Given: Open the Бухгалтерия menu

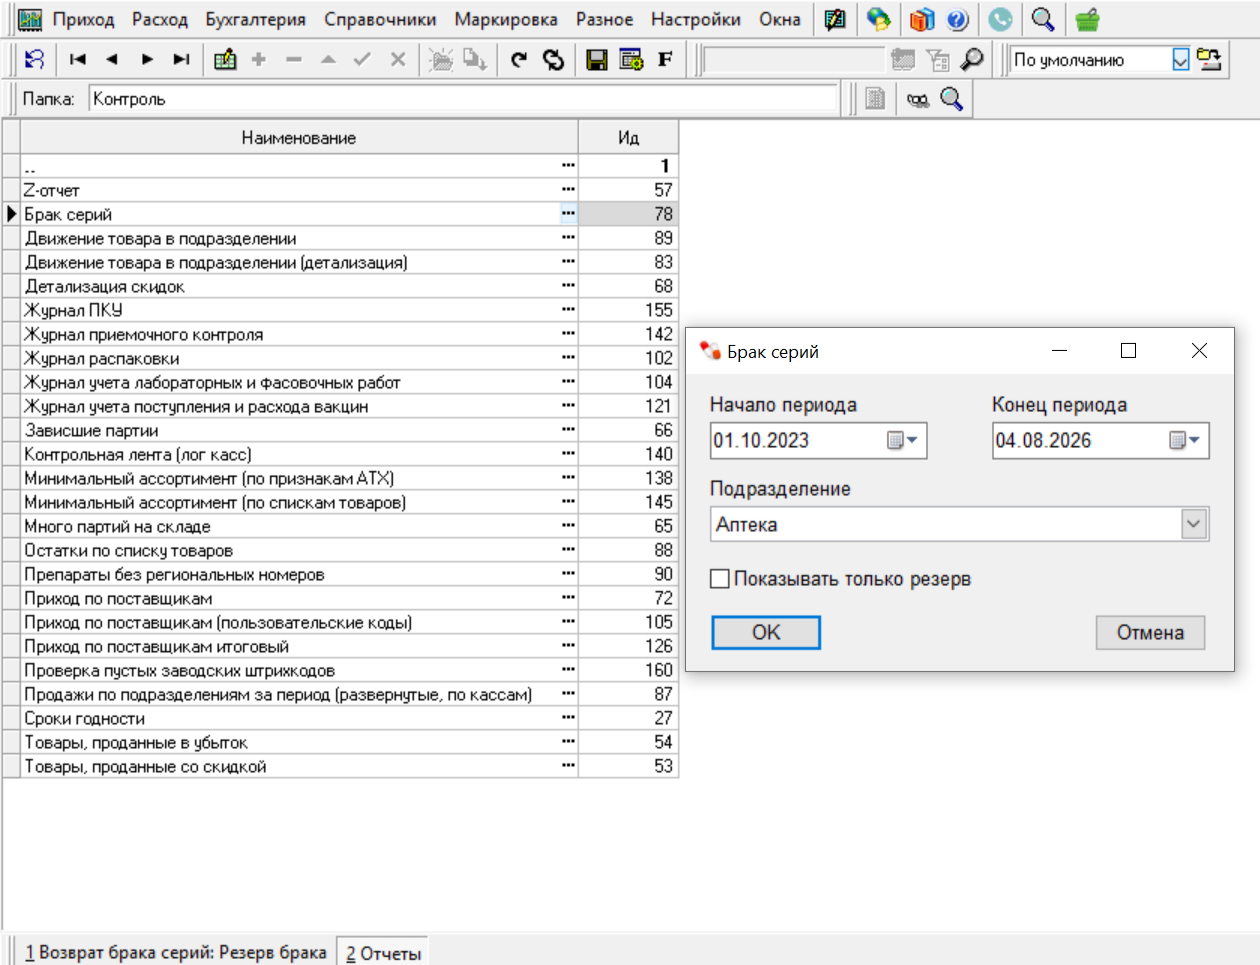Looking at the screenshot, I should point(255,19).
